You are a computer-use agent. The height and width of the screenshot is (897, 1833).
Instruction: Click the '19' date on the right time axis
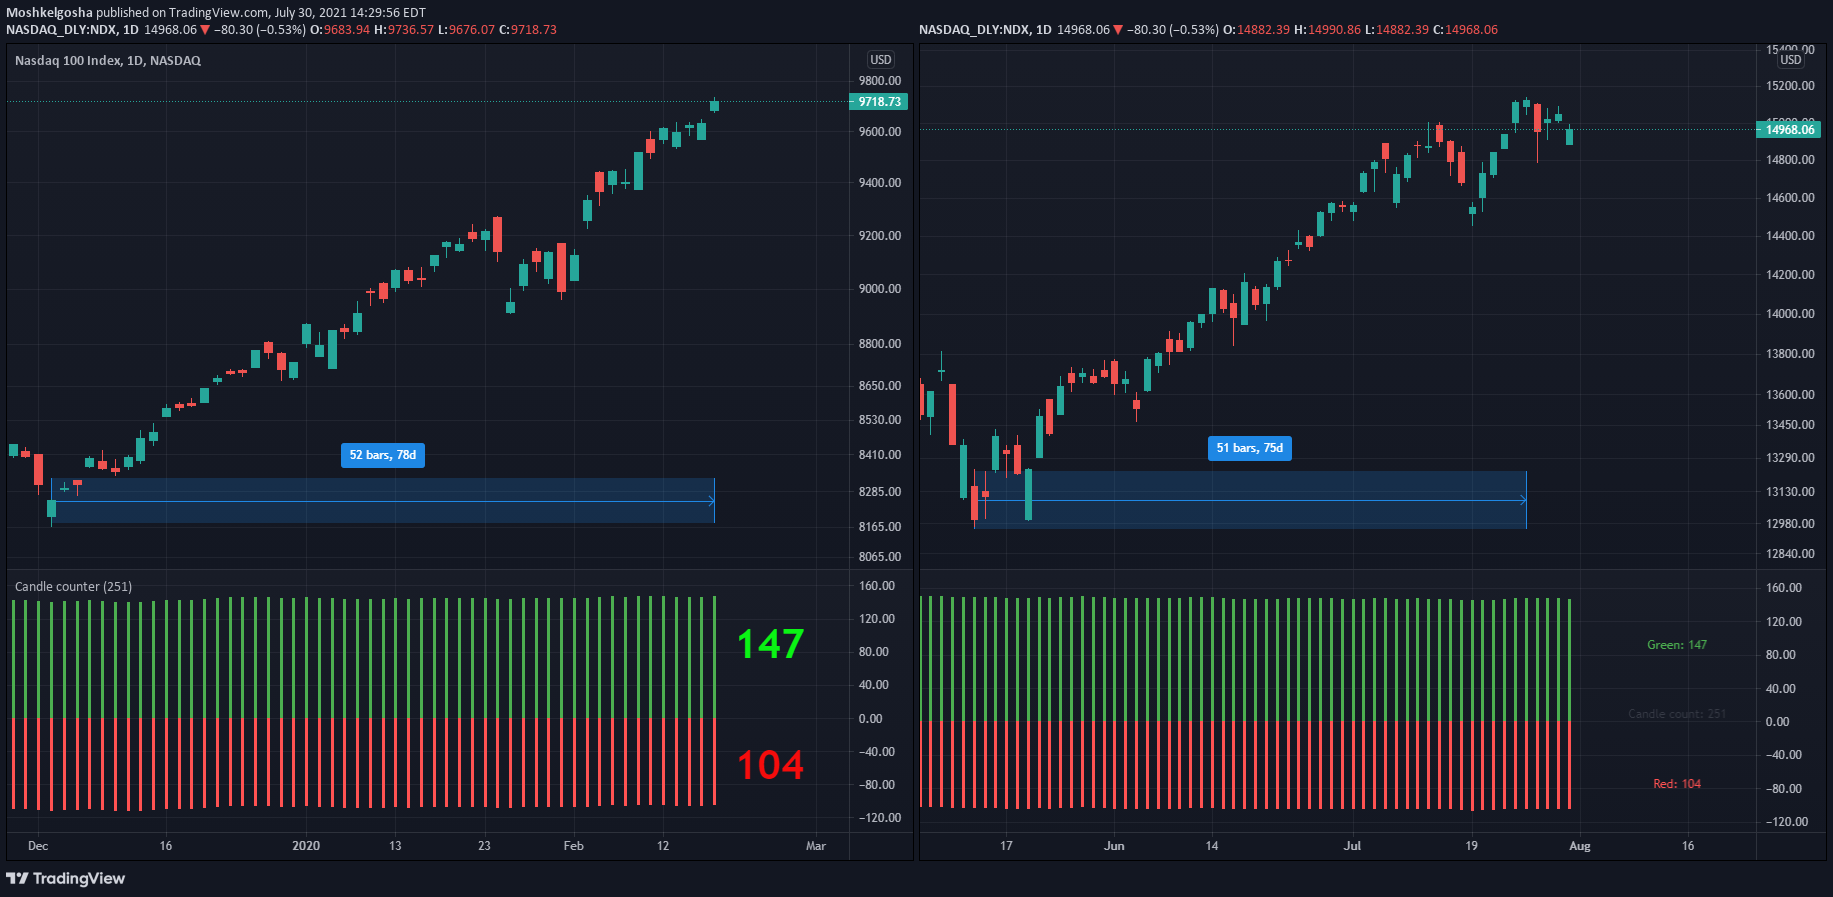pos(1471,846)
